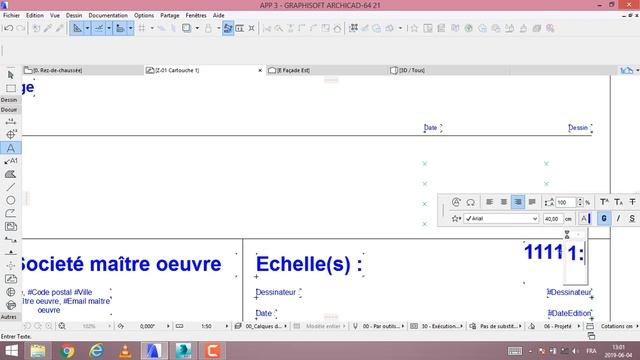Click the text rotation A icon
Image resolution: width=640 pixels, height=360 pixels.
point(456,202)
